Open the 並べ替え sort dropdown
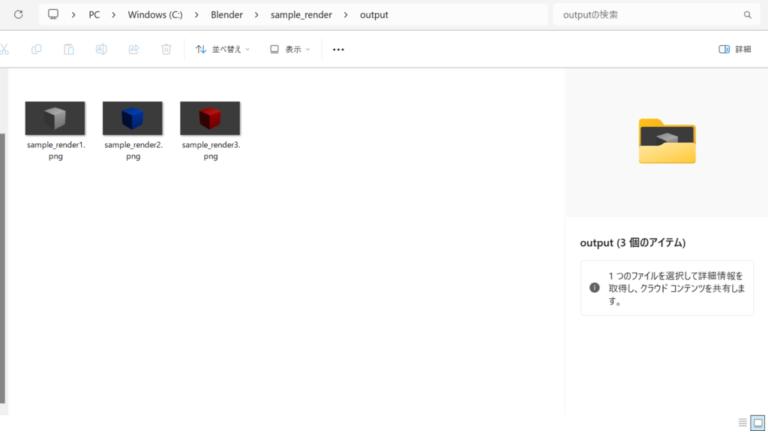Screen dimensions: 768x431 click(x=222, y=49)
